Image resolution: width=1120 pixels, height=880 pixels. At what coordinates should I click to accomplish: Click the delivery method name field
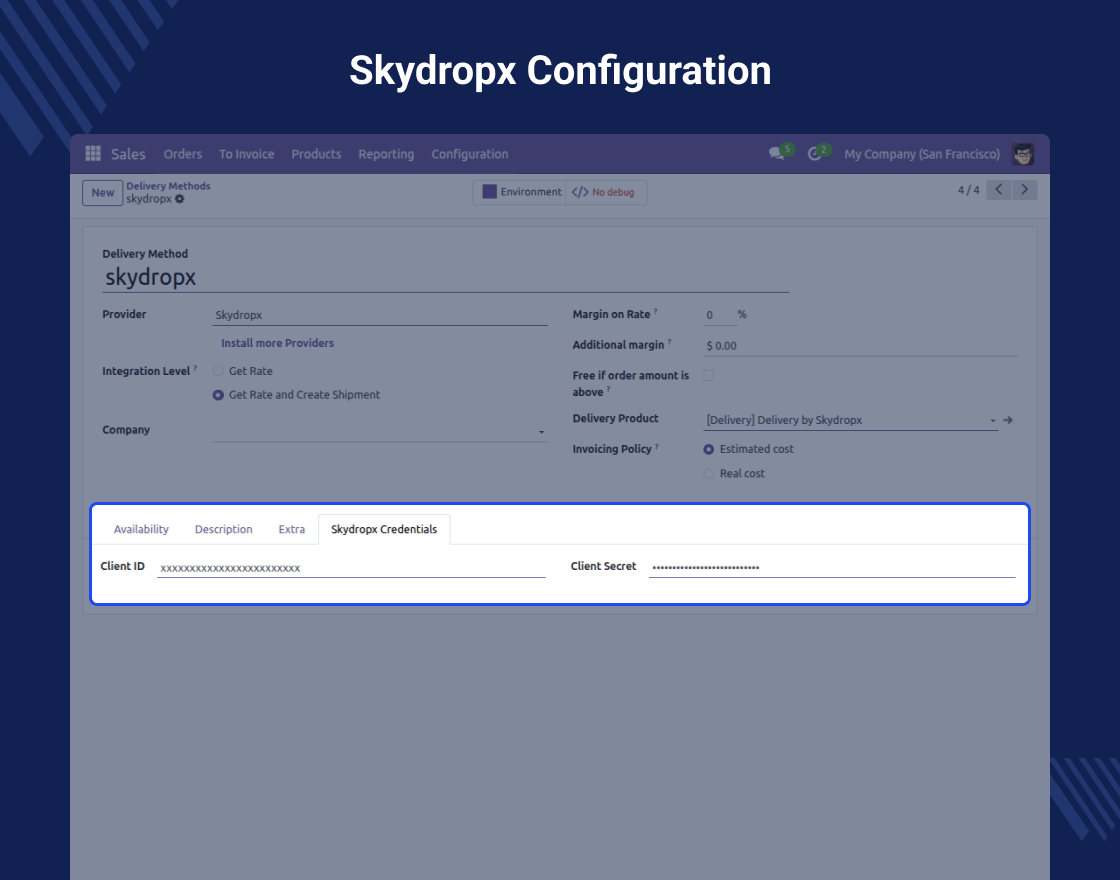pos(446,277)
